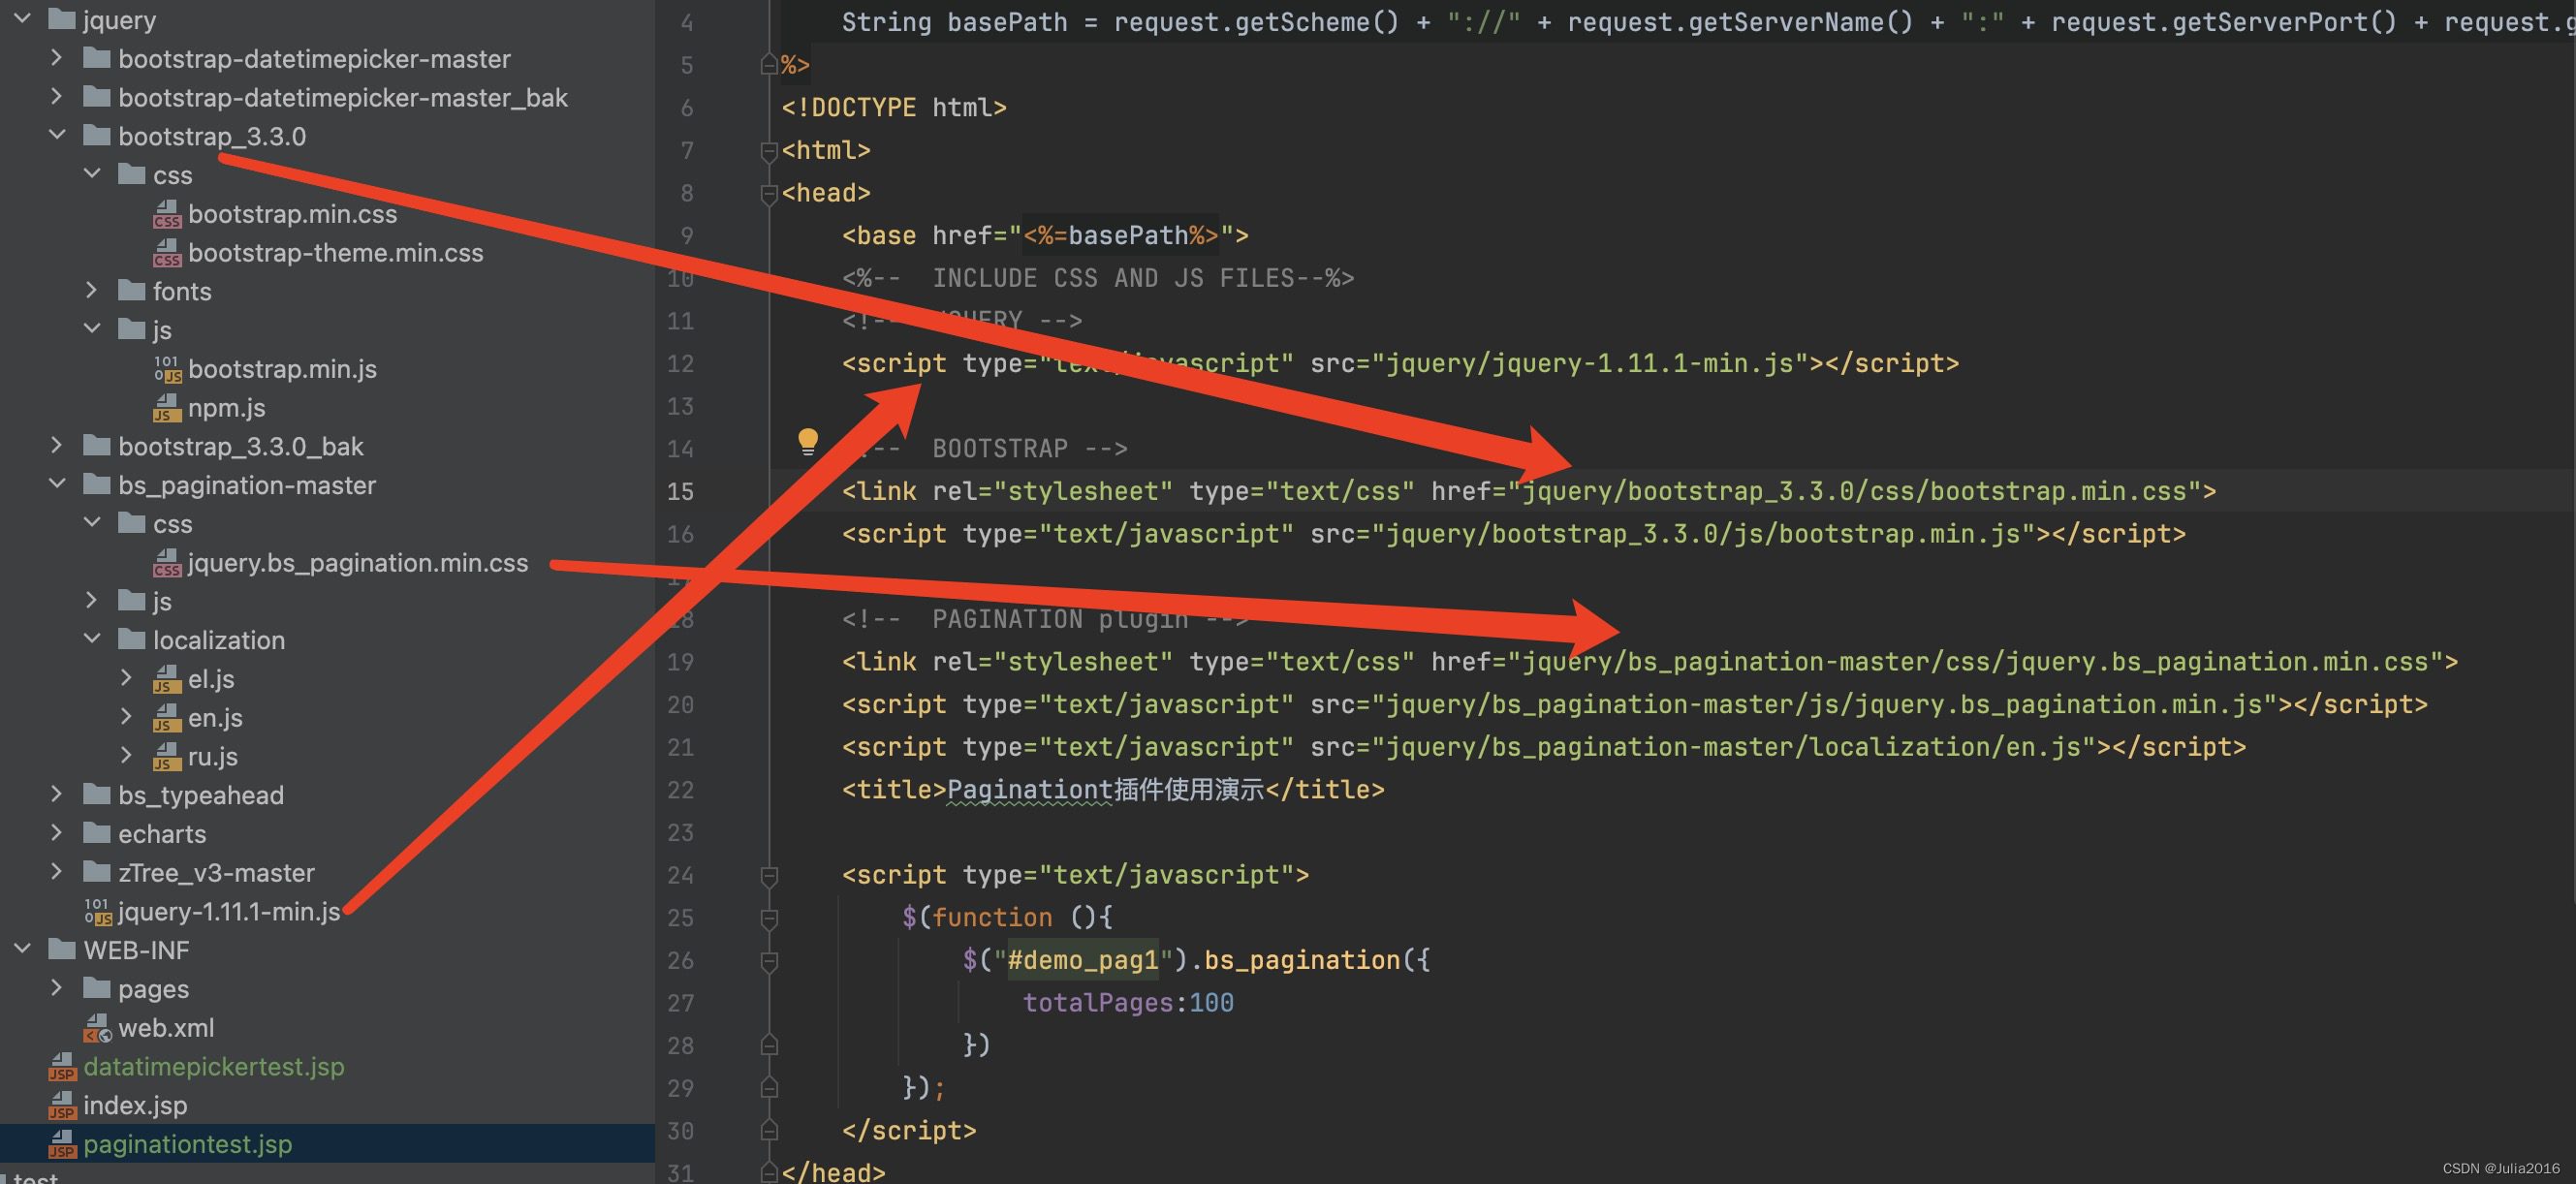Click the yellow light bulb intention icon
Screen dimensions: 2576x1184
pyautogui.click(x=808, y=441)
